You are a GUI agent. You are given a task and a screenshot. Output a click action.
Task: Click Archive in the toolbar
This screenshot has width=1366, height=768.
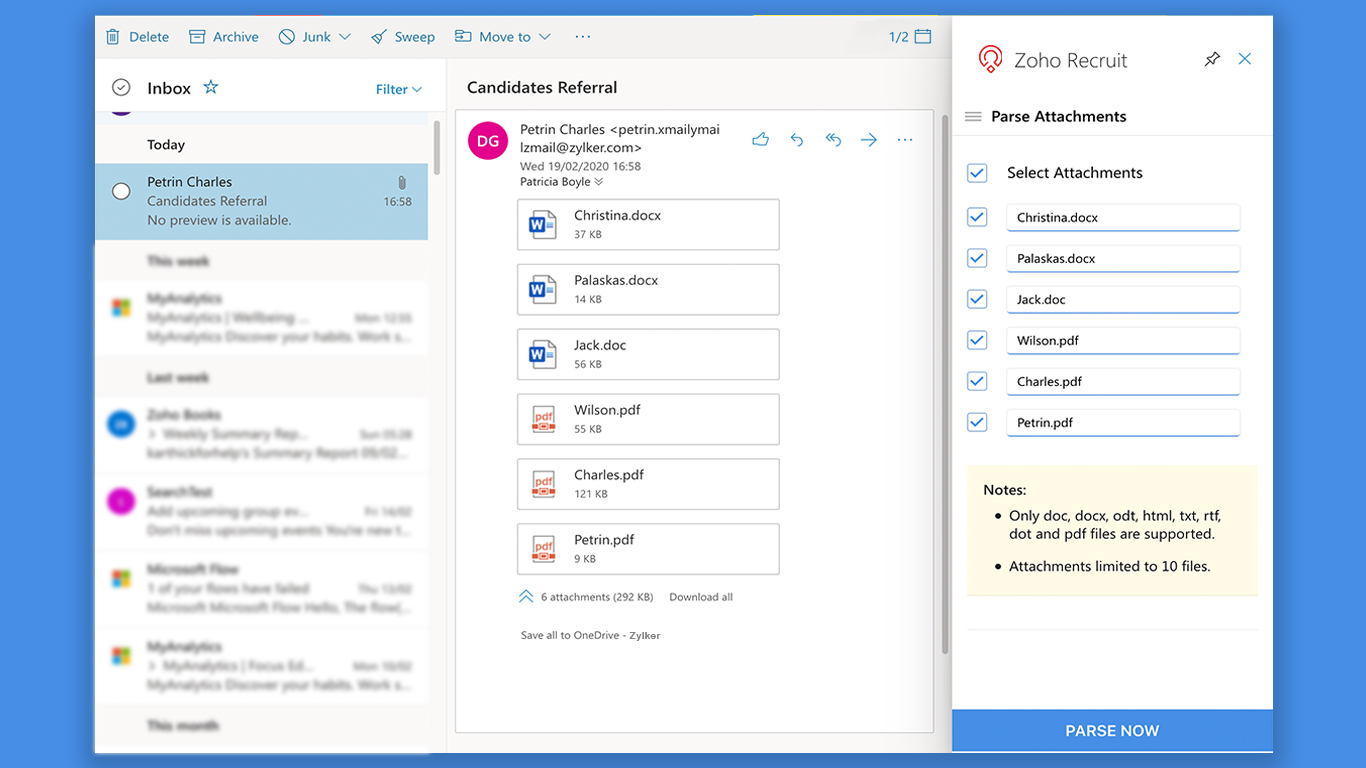pyautogui.click(x=224, y=37)
